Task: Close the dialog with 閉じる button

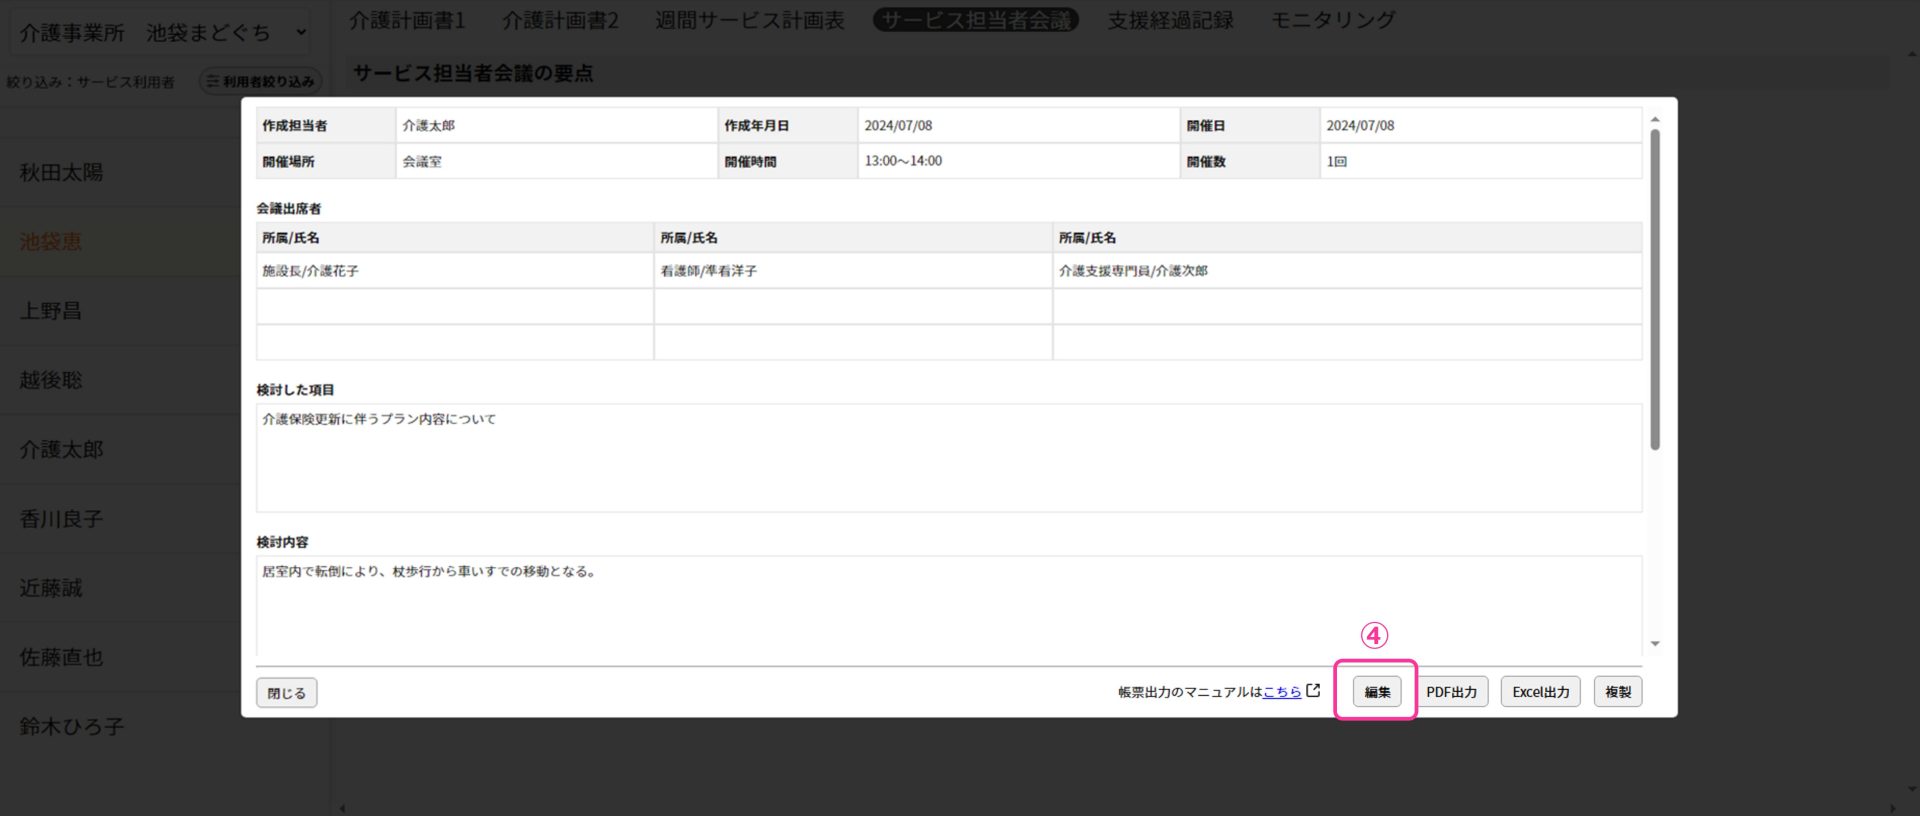Action: coord(287,693)
